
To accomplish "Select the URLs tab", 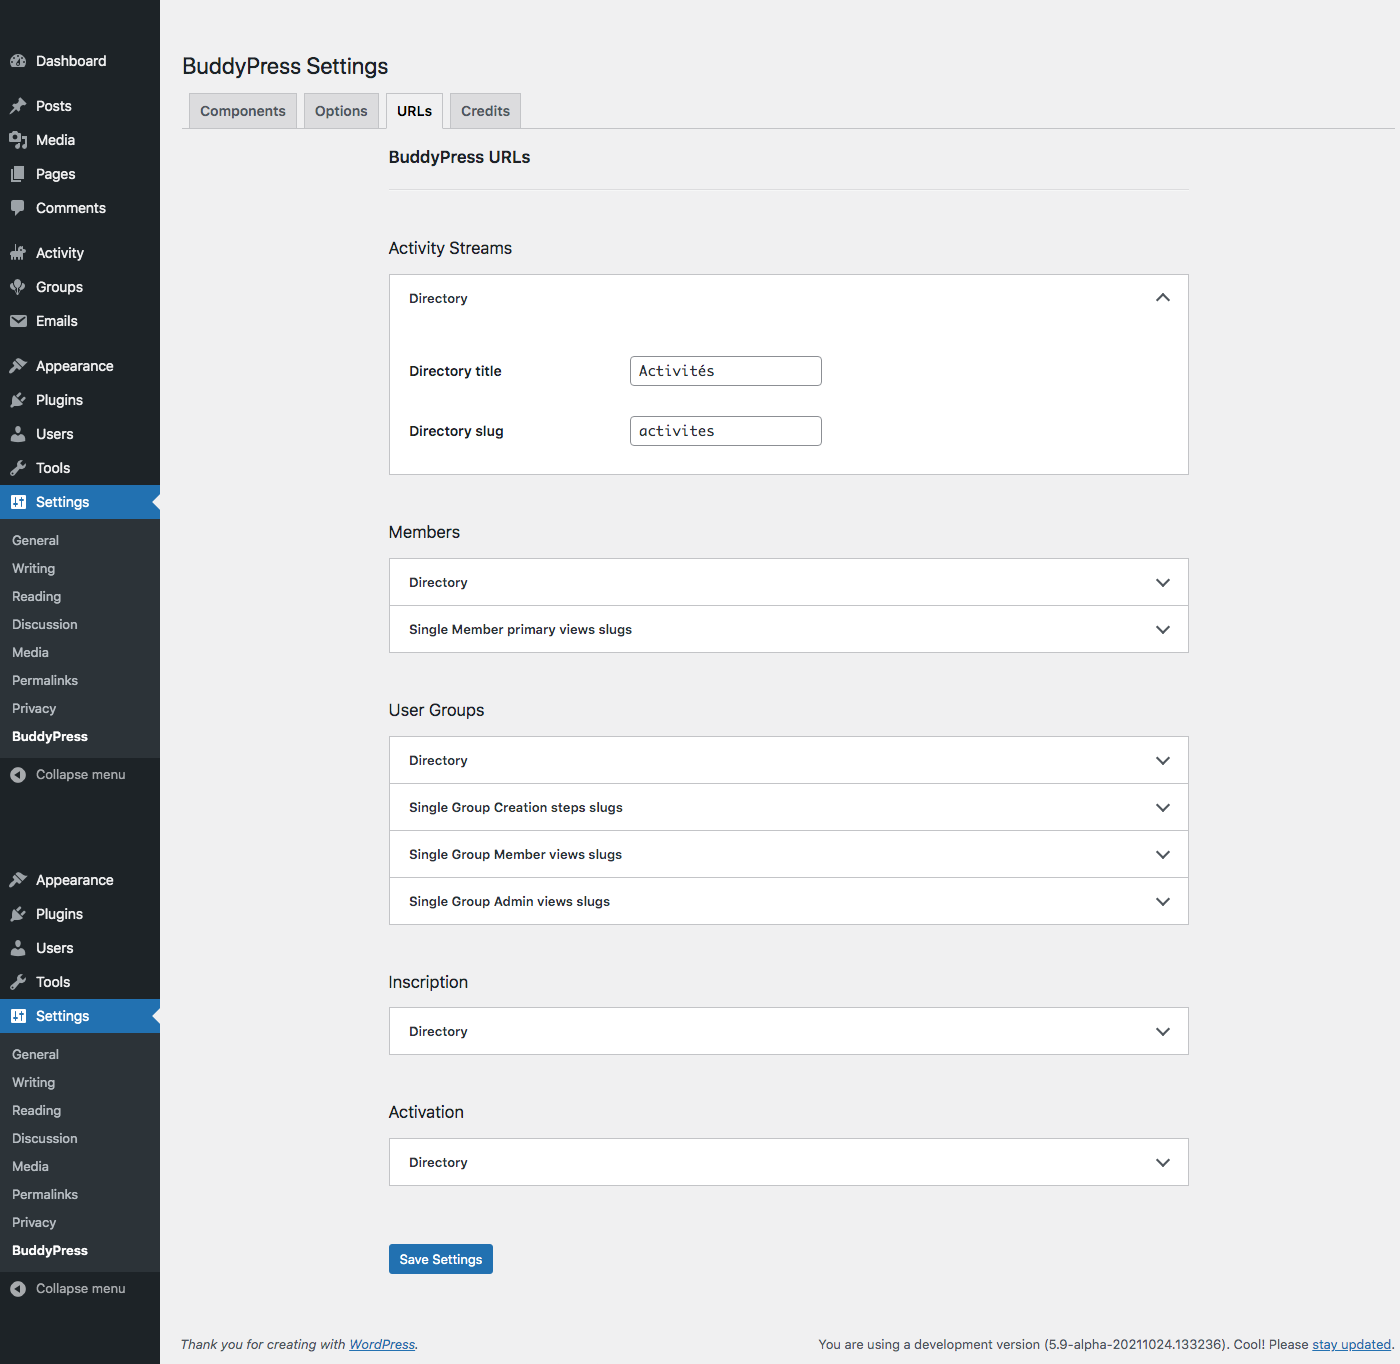I will click(x=414, y=111).
